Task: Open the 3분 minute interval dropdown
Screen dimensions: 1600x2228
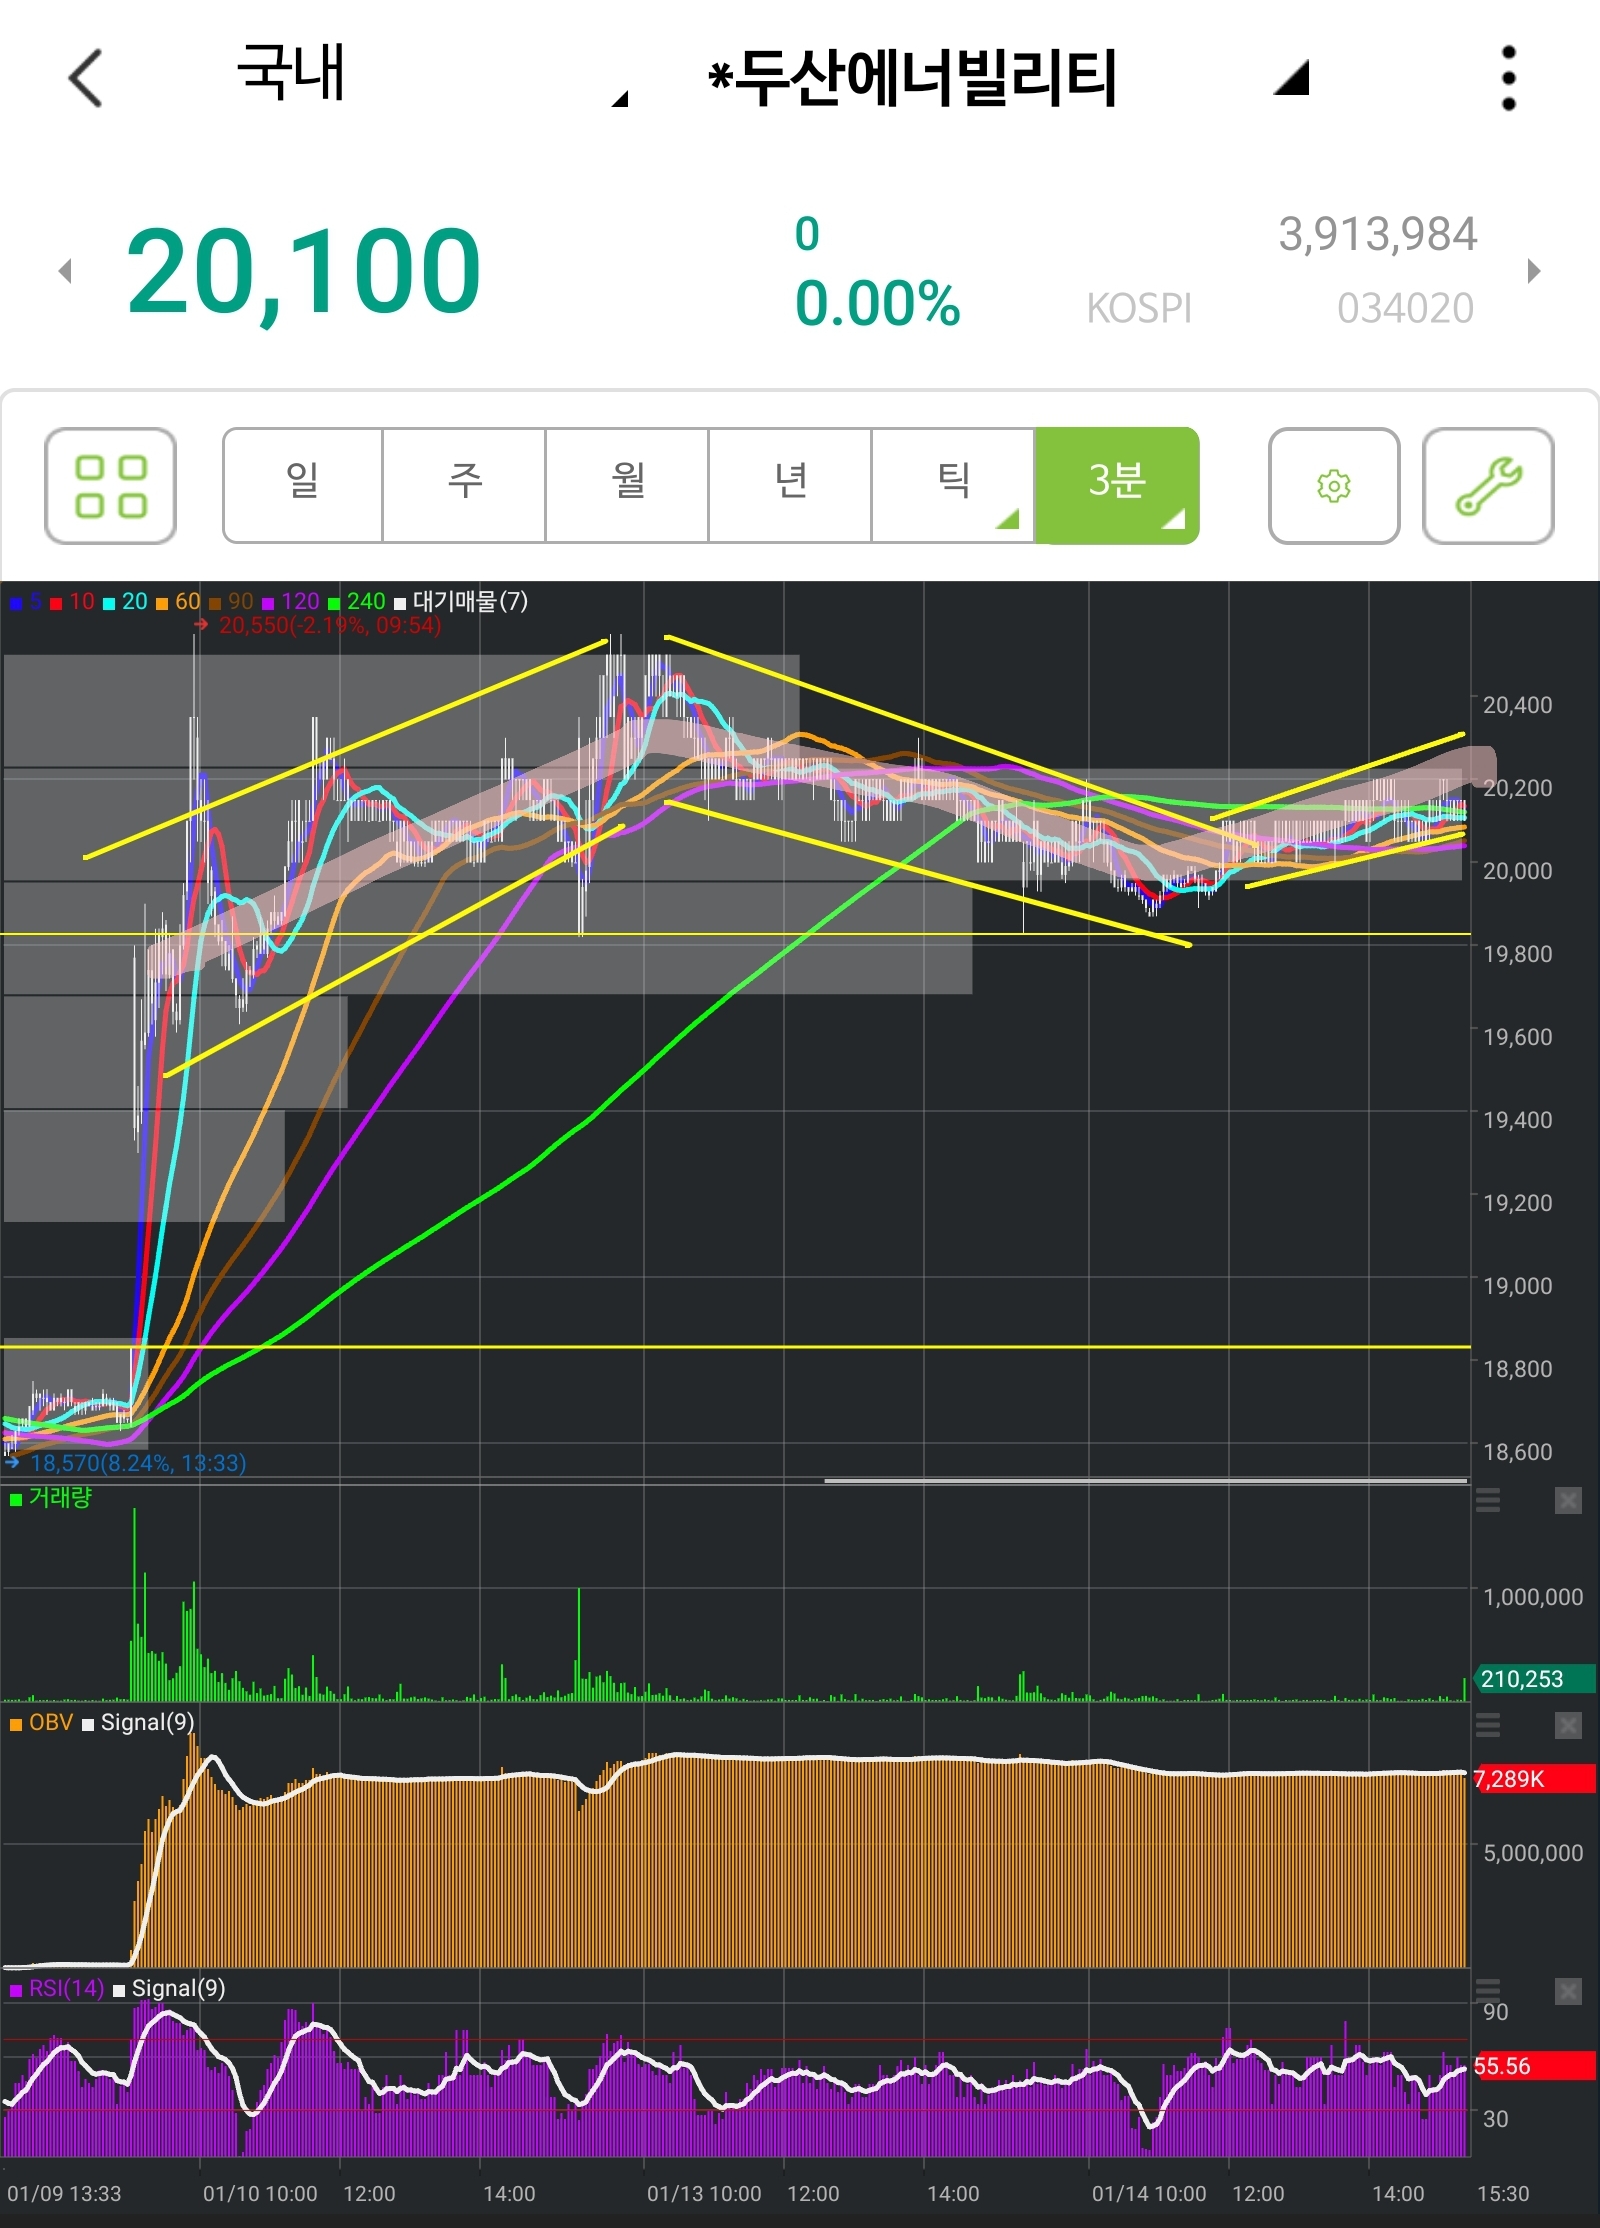Action: click(1117, 486)
